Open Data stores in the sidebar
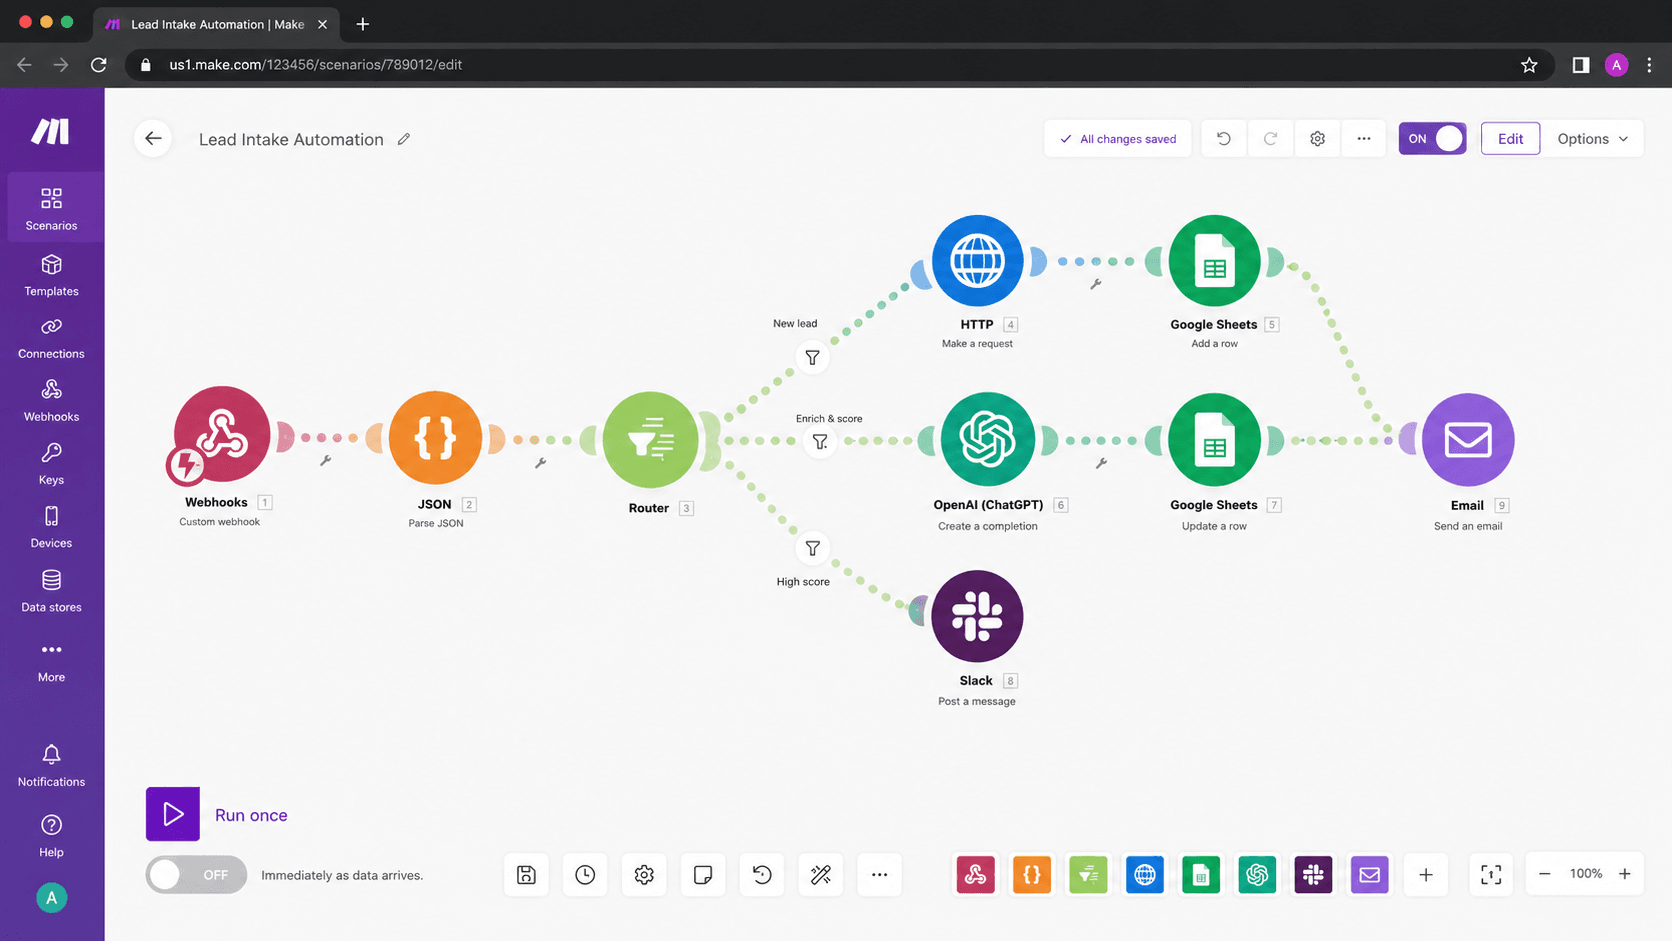This screenshot has width=1672, height=941. click(52, 590)
